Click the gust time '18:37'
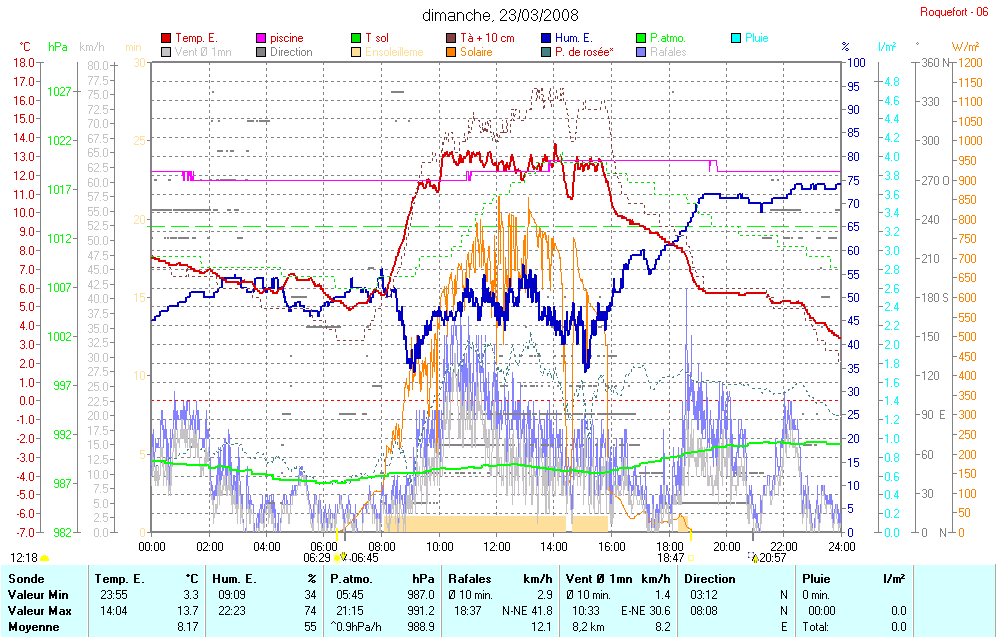Image resolution: width=996 pixels, height=637 pixels. click(468, 611)
